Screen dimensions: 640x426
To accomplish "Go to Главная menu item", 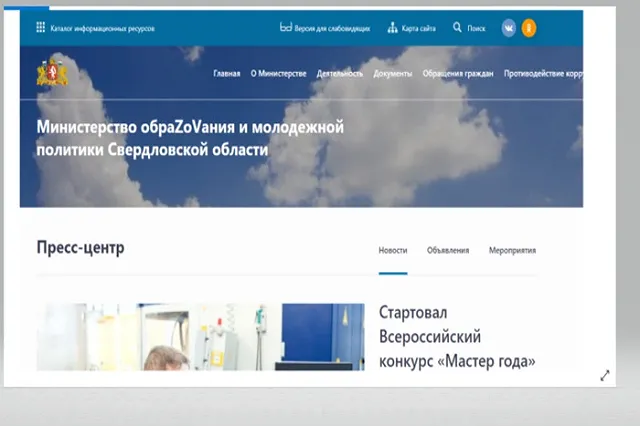I will point(227,73).
